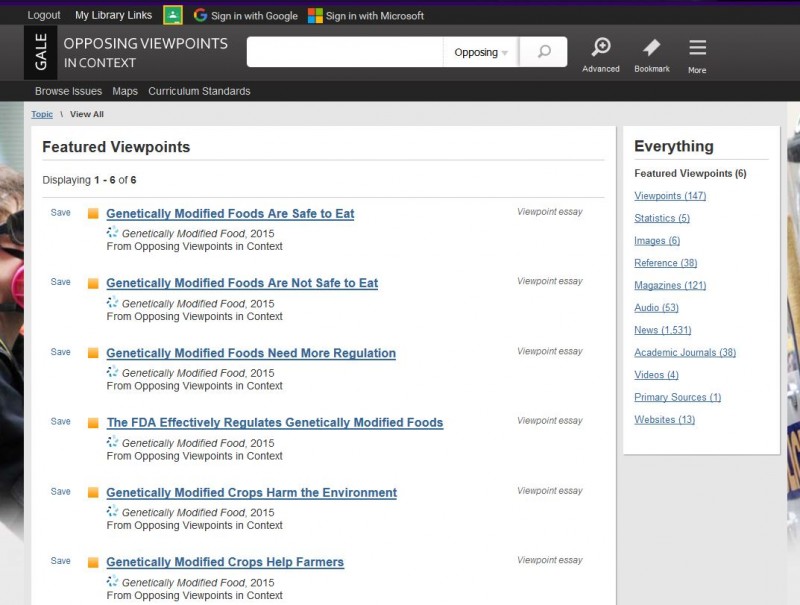The height and width of the screenshot is (605, 800).
Task: Save the 'Are Safe to Eat' essay
Action: click(60, 213)
